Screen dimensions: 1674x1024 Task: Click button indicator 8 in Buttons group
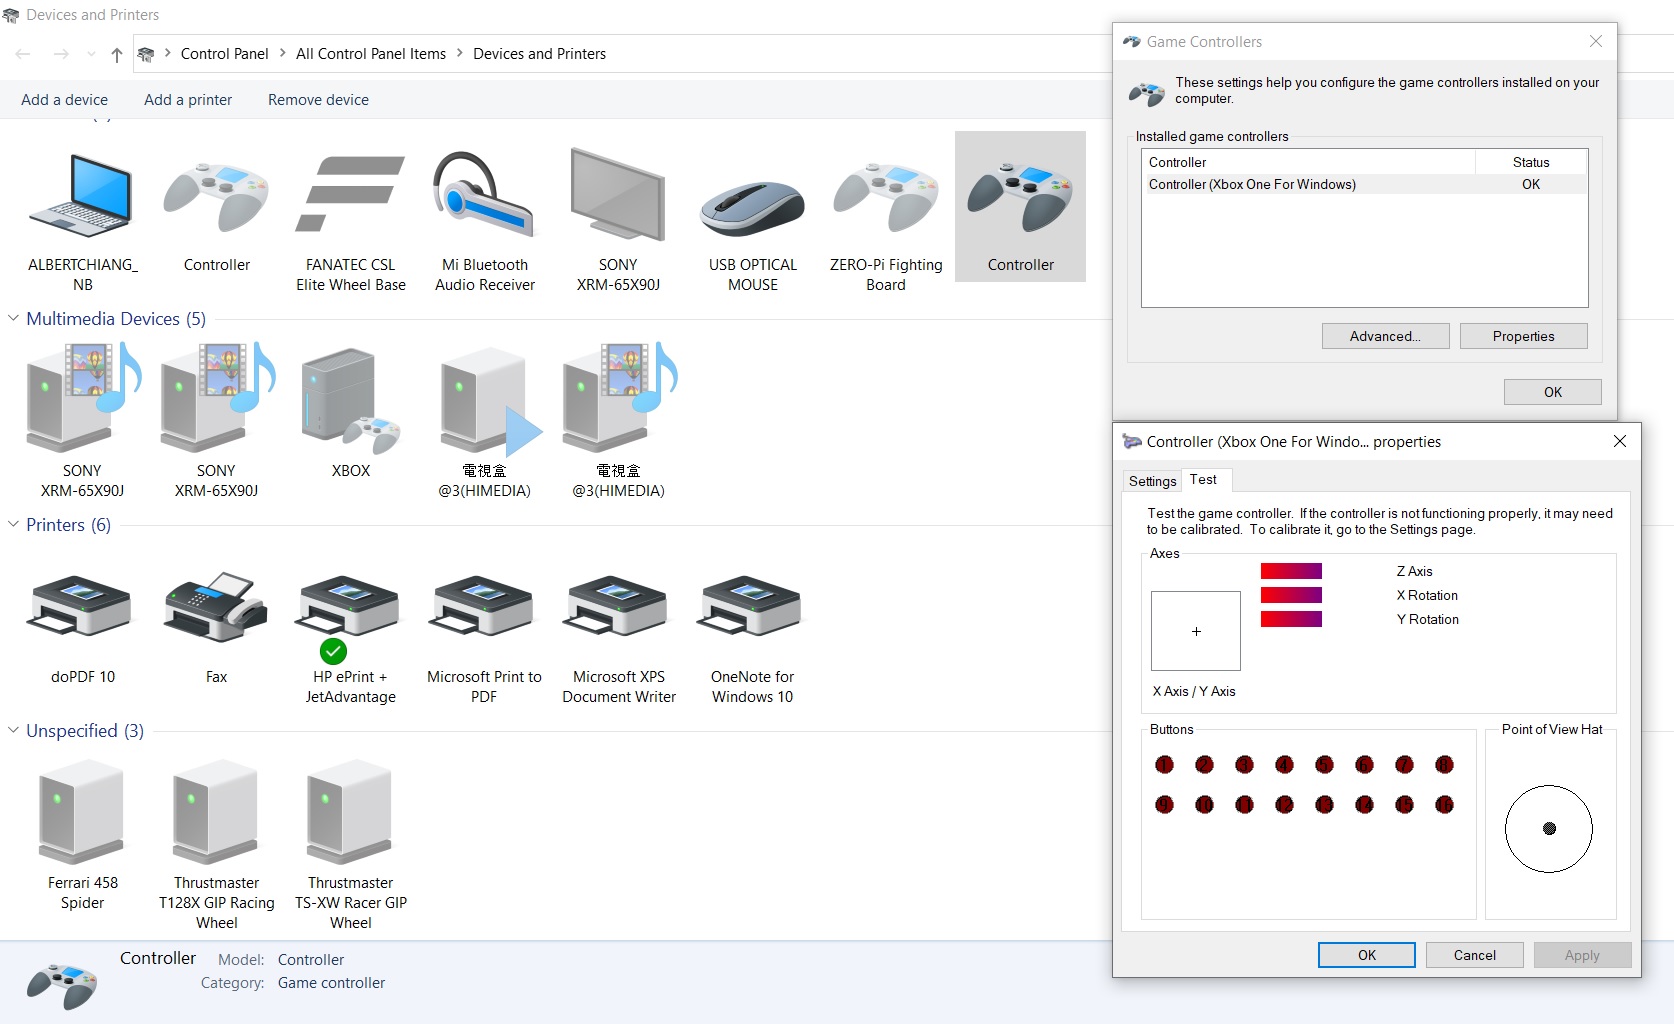[x=1444, y=765]
